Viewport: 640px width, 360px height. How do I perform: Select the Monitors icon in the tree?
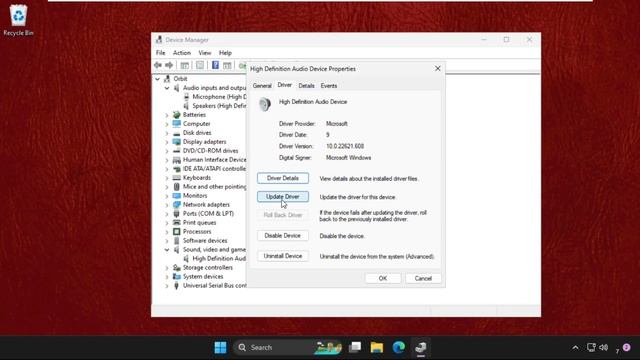176,196
